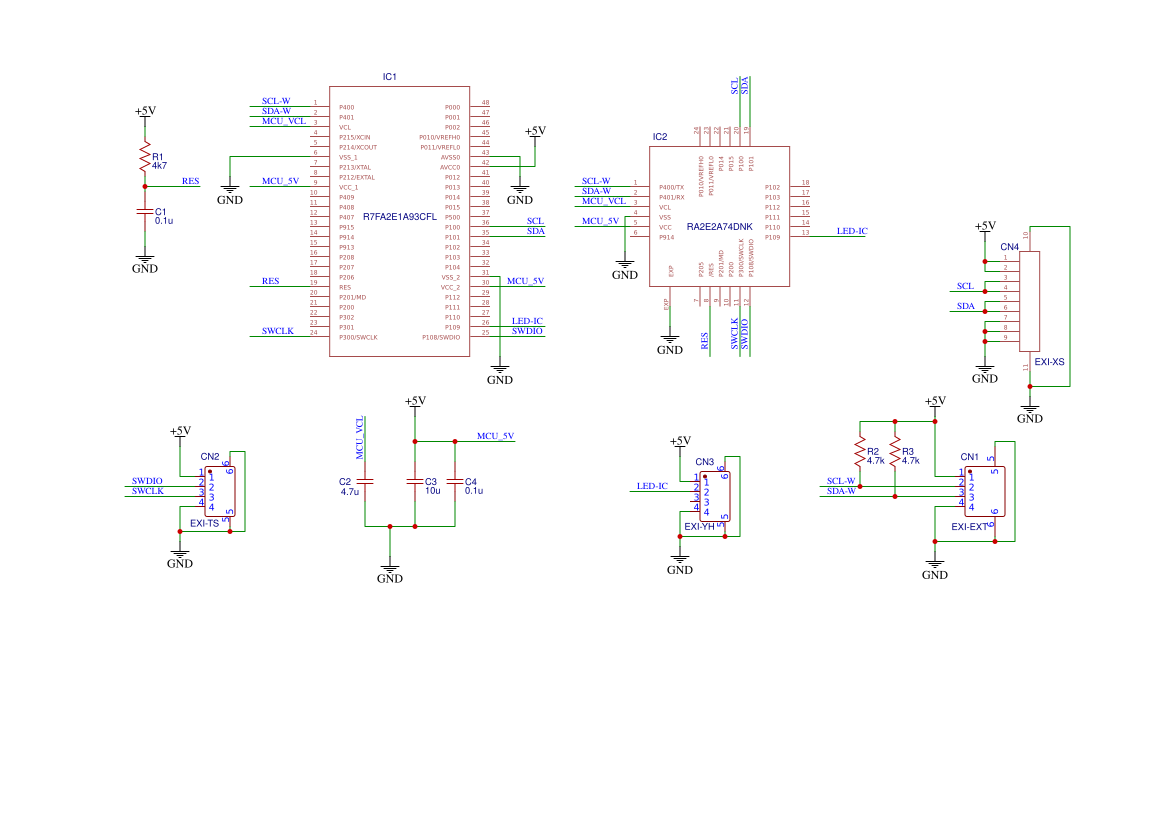Select the R3 resistor symbol
The height and width of the screenshot is (827, 1169).
pyautogui.click(x=895, y=453)
